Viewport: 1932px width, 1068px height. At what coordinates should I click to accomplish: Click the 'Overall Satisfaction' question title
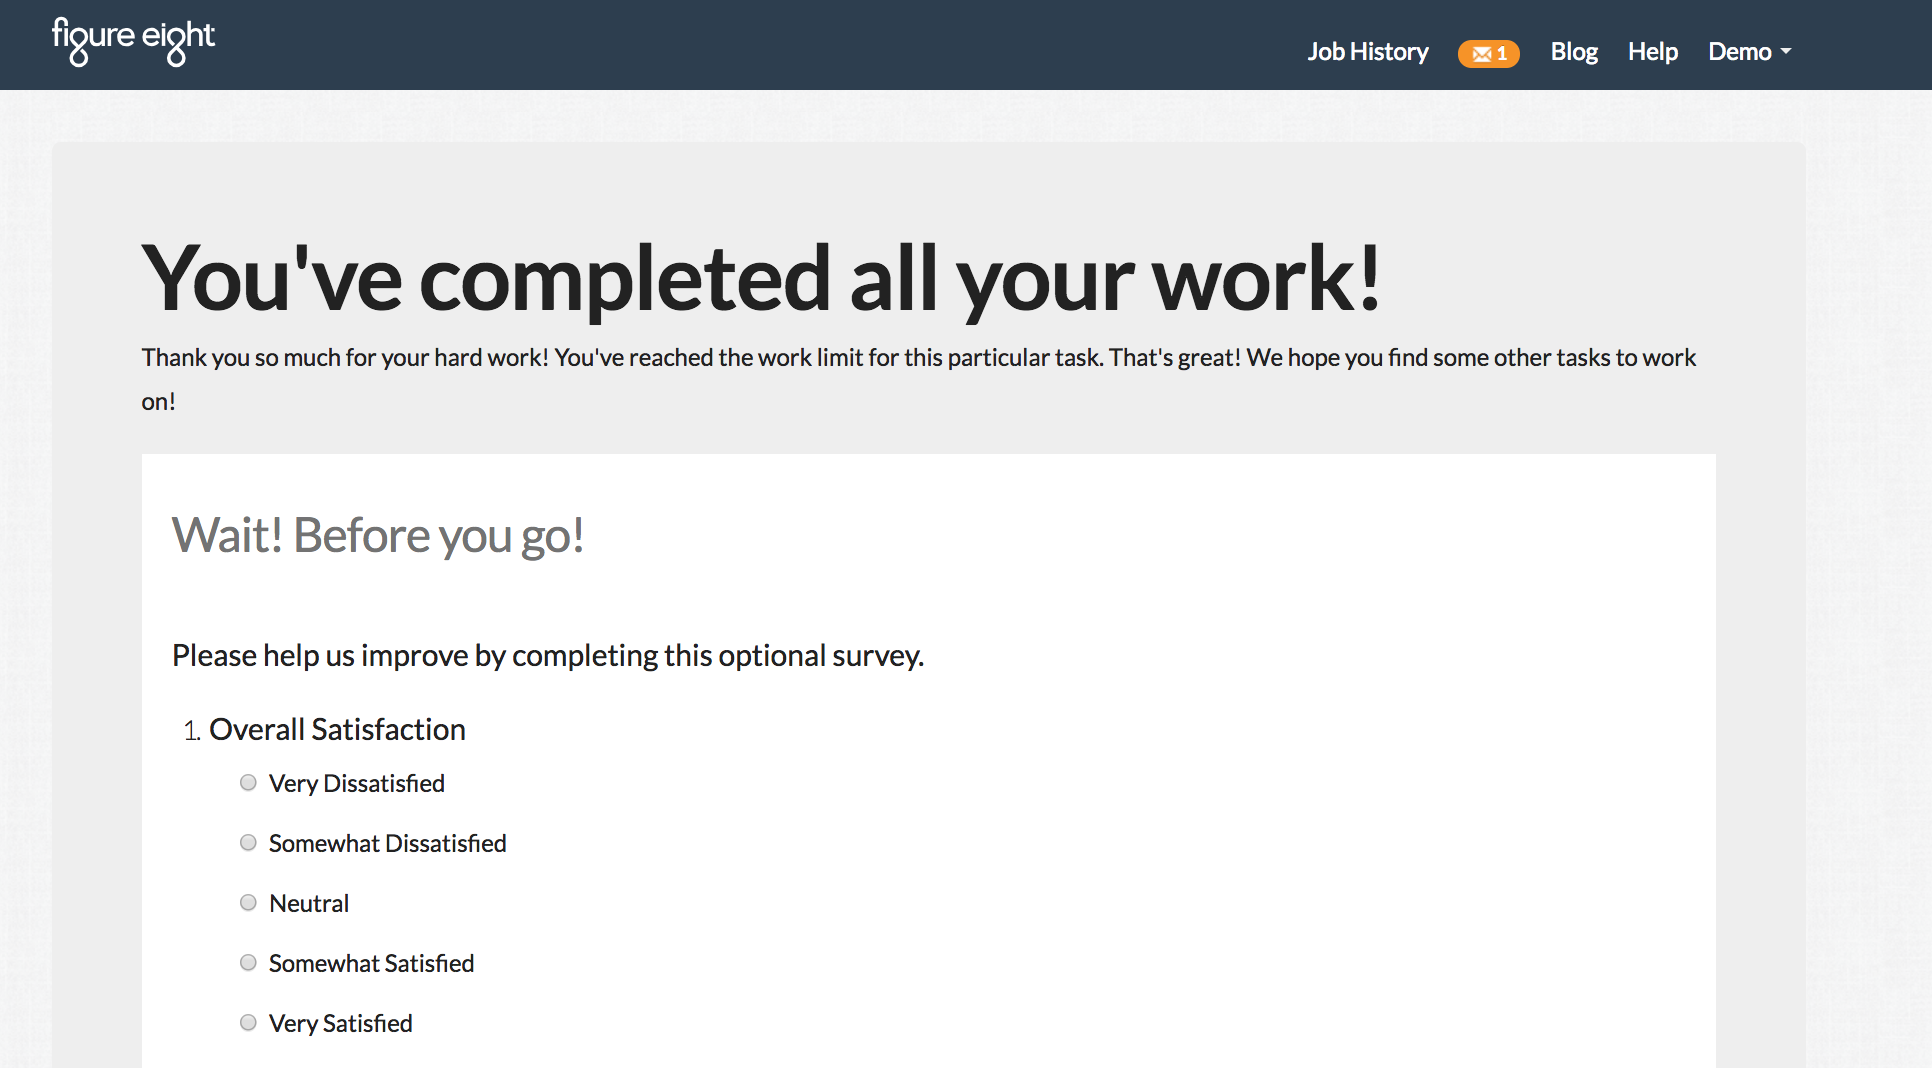(x=337, y=729)
